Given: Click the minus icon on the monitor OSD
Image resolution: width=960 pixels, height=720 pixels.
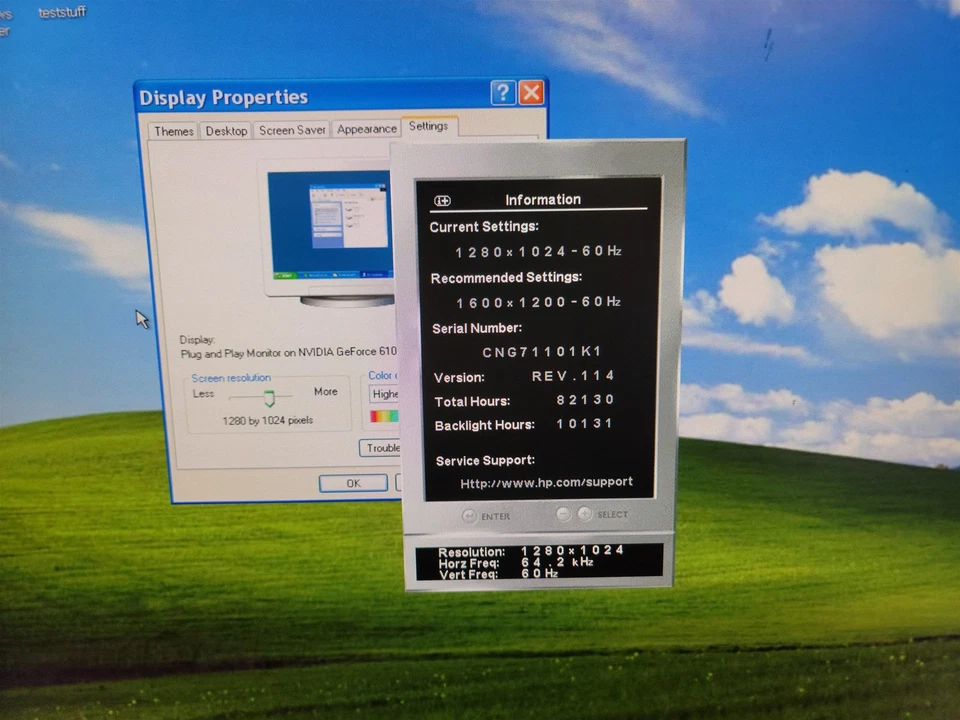Looking at the screenshot, I should pos(563,514).
